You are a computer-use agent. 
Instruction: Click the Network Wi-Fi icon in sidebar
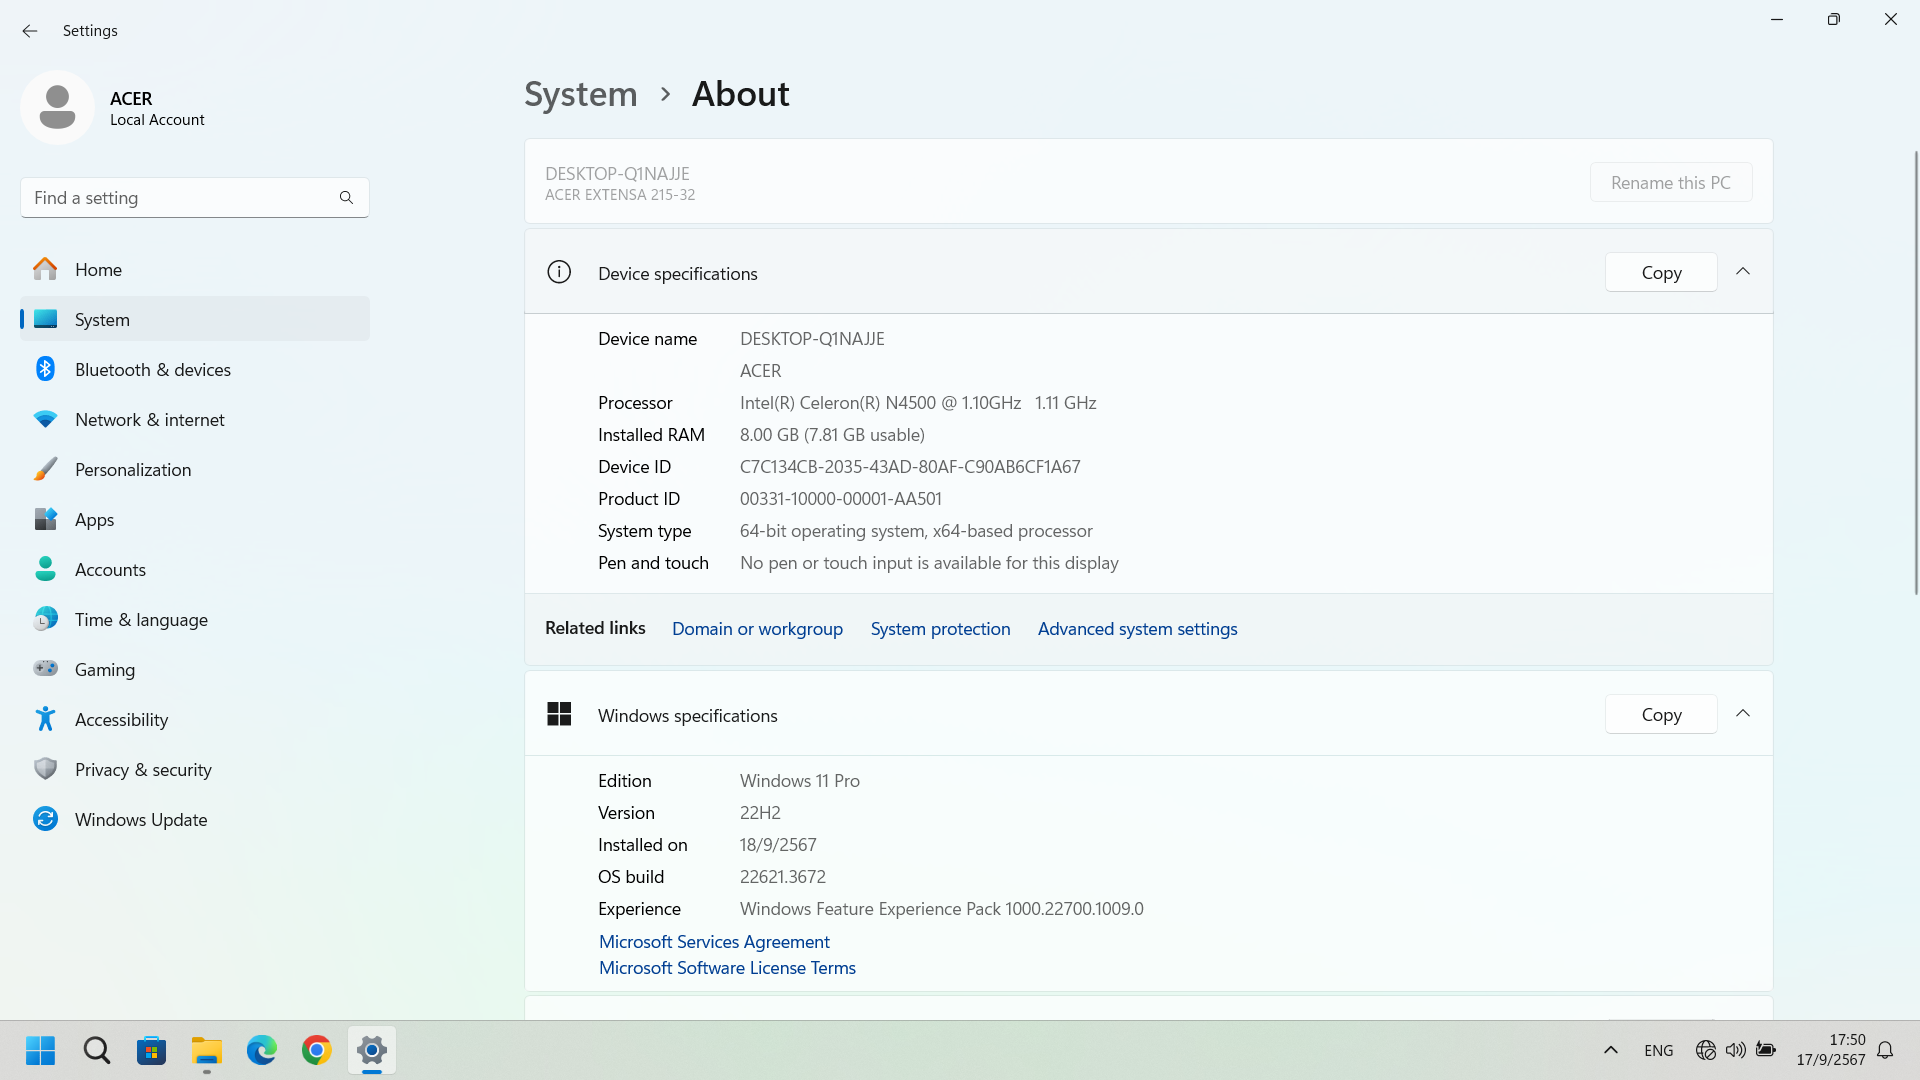click(x=45, y=419)
